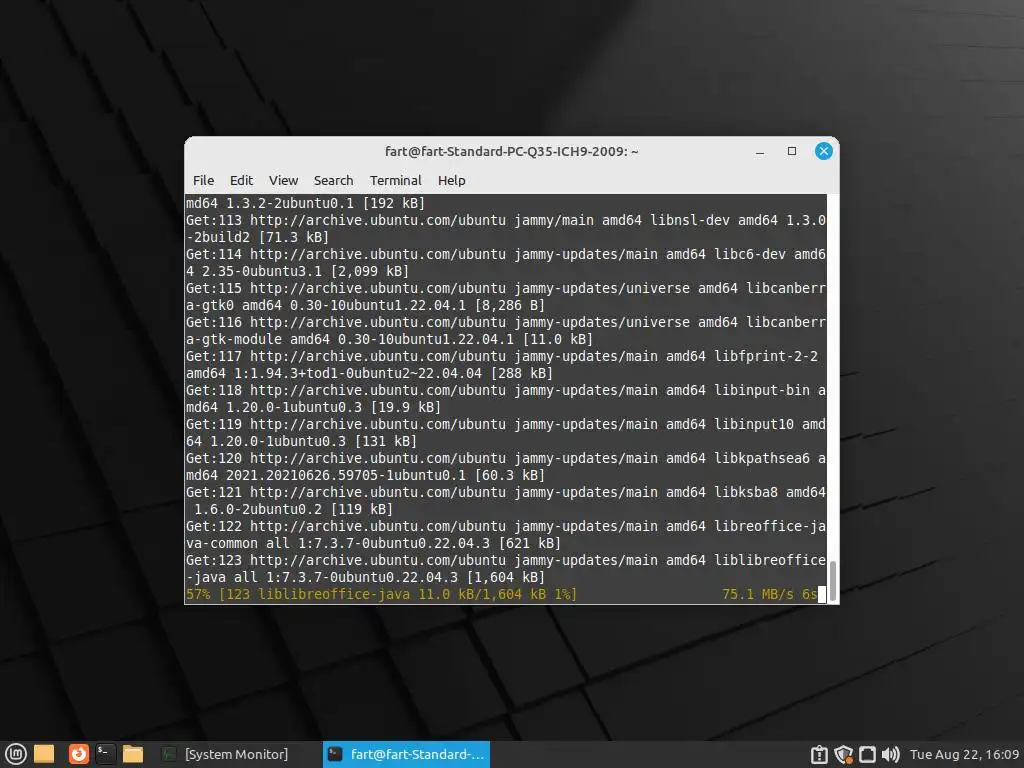This screenshot has height=768, width=1024.
Task: Open the Linux Mint start menu
Action: 15,754
